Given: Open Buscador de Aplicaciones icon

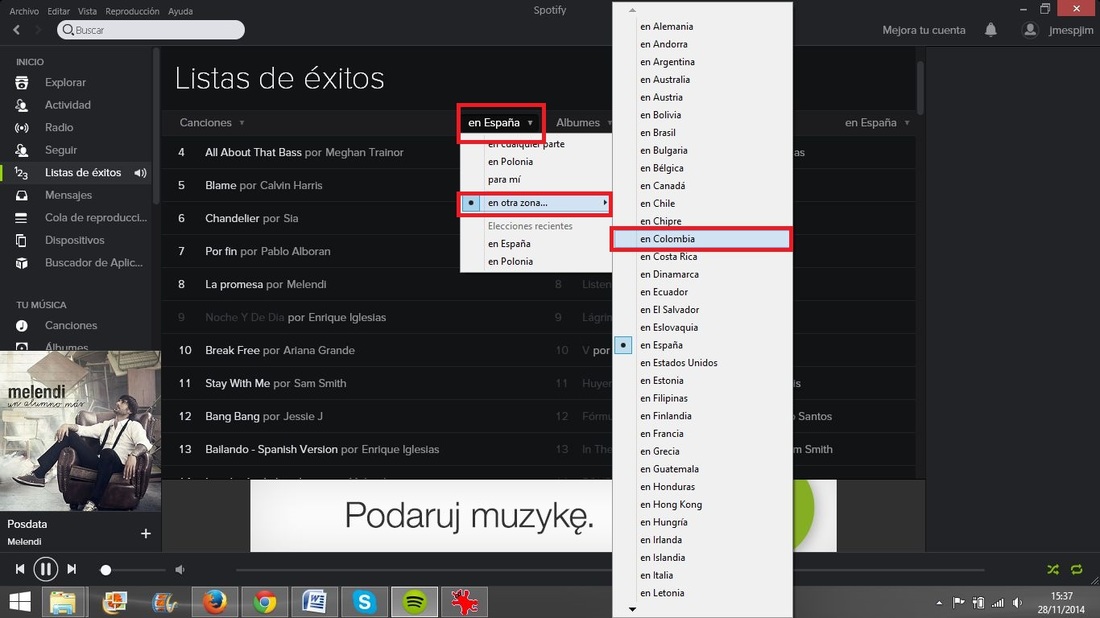Looking at the screenshot, I should pyautogui.click(x=22, y=263).
